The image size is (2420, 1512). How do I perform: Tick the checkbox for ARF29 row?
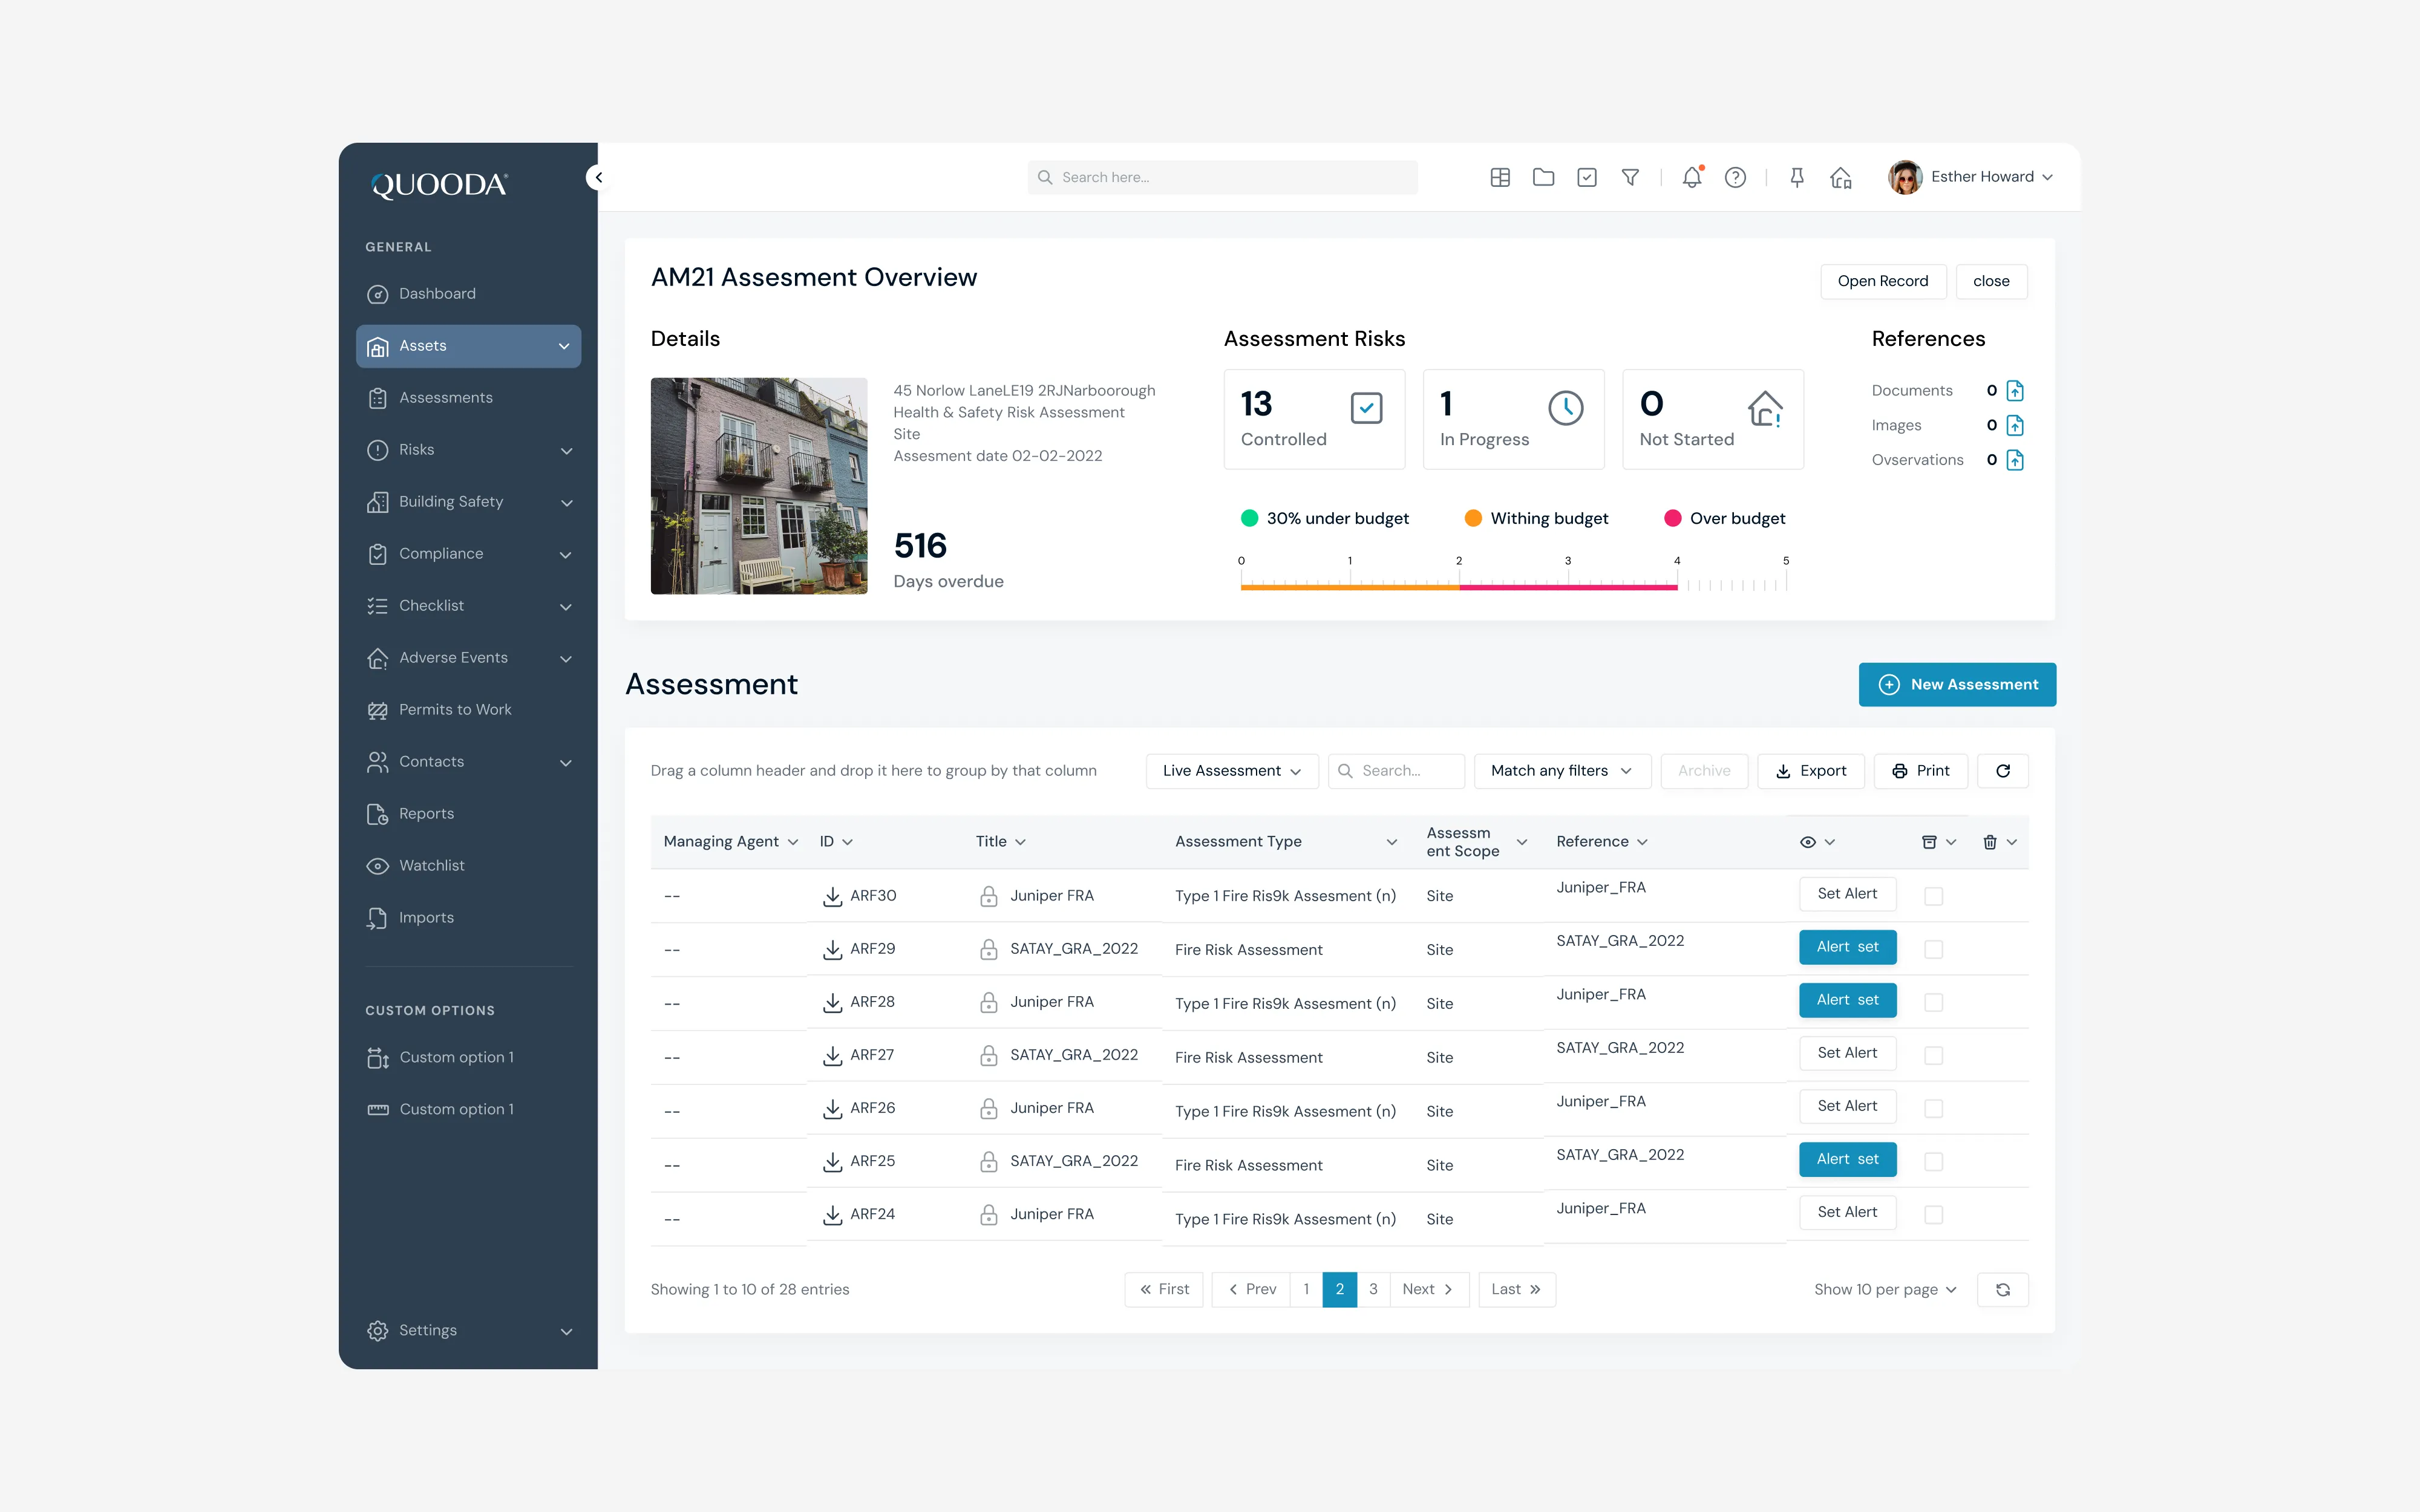[1934, 949]
